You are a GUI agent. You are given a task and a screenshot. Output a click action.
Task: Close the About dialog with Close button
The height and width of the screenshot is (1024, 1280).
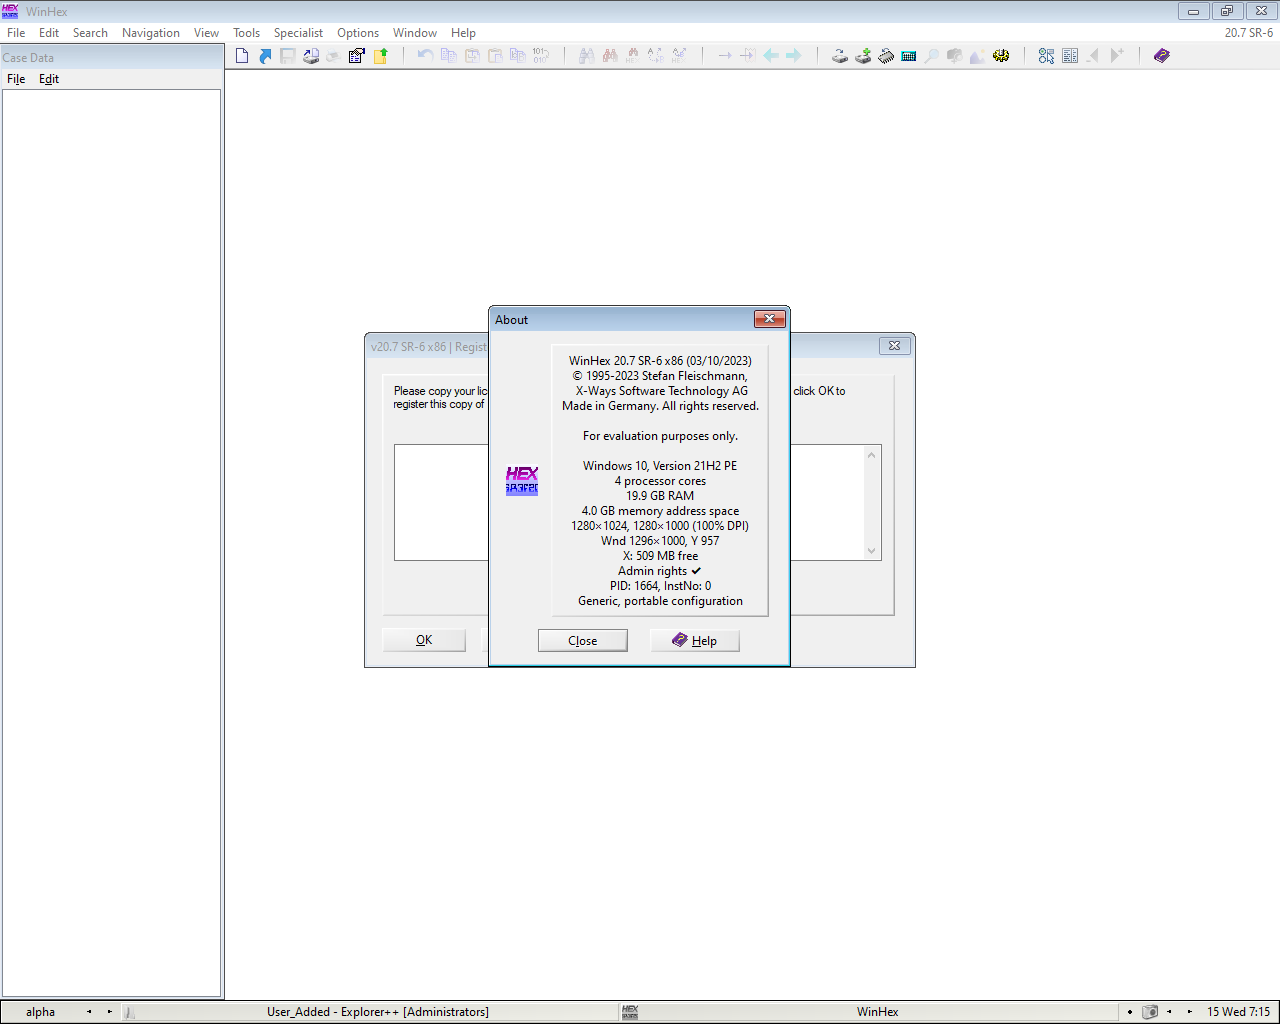[x=583, y=641]
